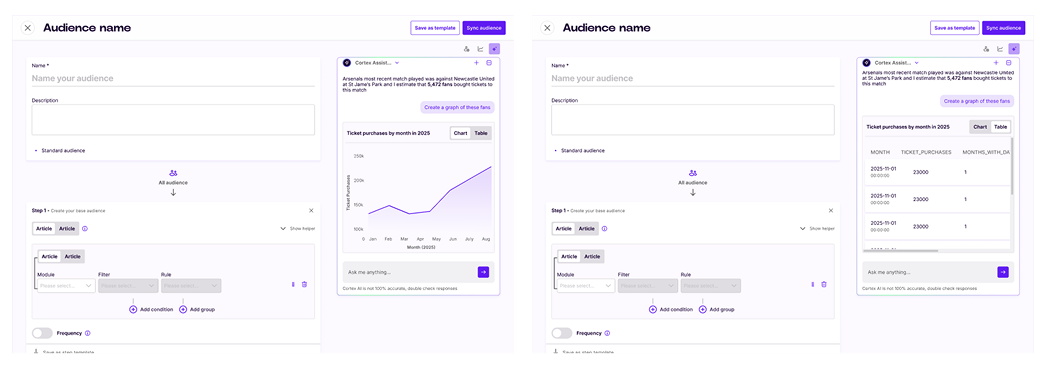Image resolution: width=1046 pixels, height=369 pixels.
Task: Close the audience editor in the chart-view screen
Action: point(27,28)
